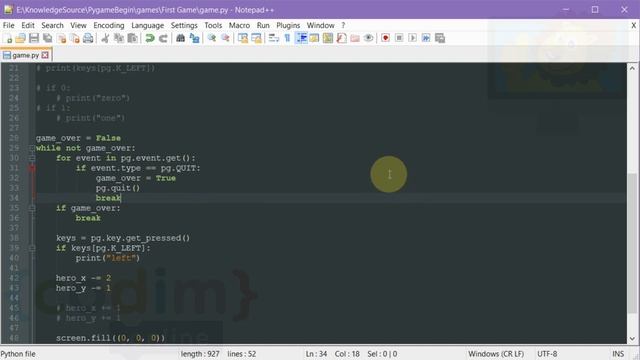Click the Zoom Out toolbar icon
640x360 pixels.
225,38
